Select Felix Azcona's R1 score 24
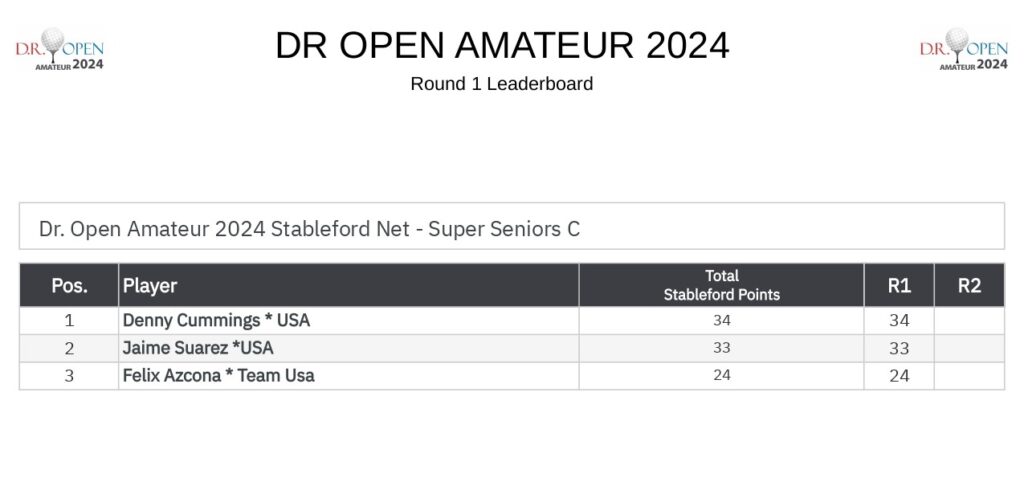This screenshot has height=482, width=1024. pyautogui.click(x=899, y=376)
